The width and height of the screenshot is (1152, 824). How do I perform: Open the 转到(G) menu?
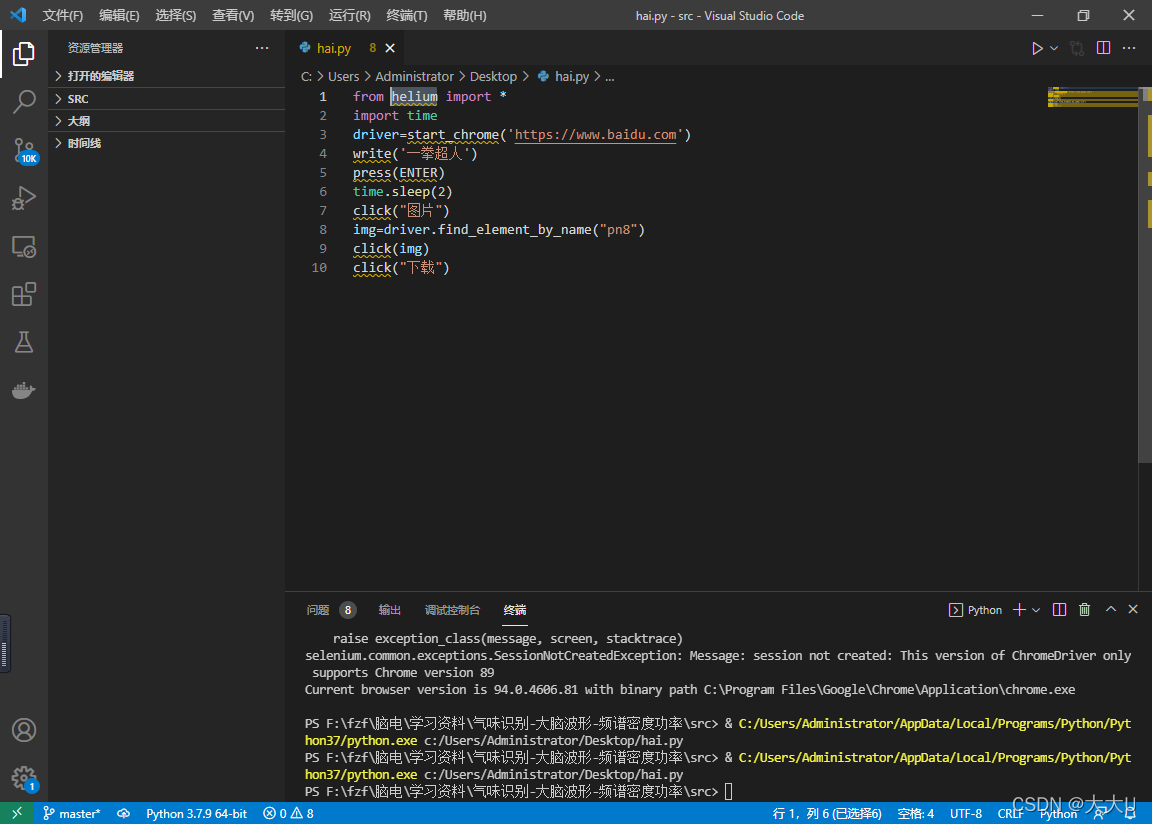click(291, 15)
